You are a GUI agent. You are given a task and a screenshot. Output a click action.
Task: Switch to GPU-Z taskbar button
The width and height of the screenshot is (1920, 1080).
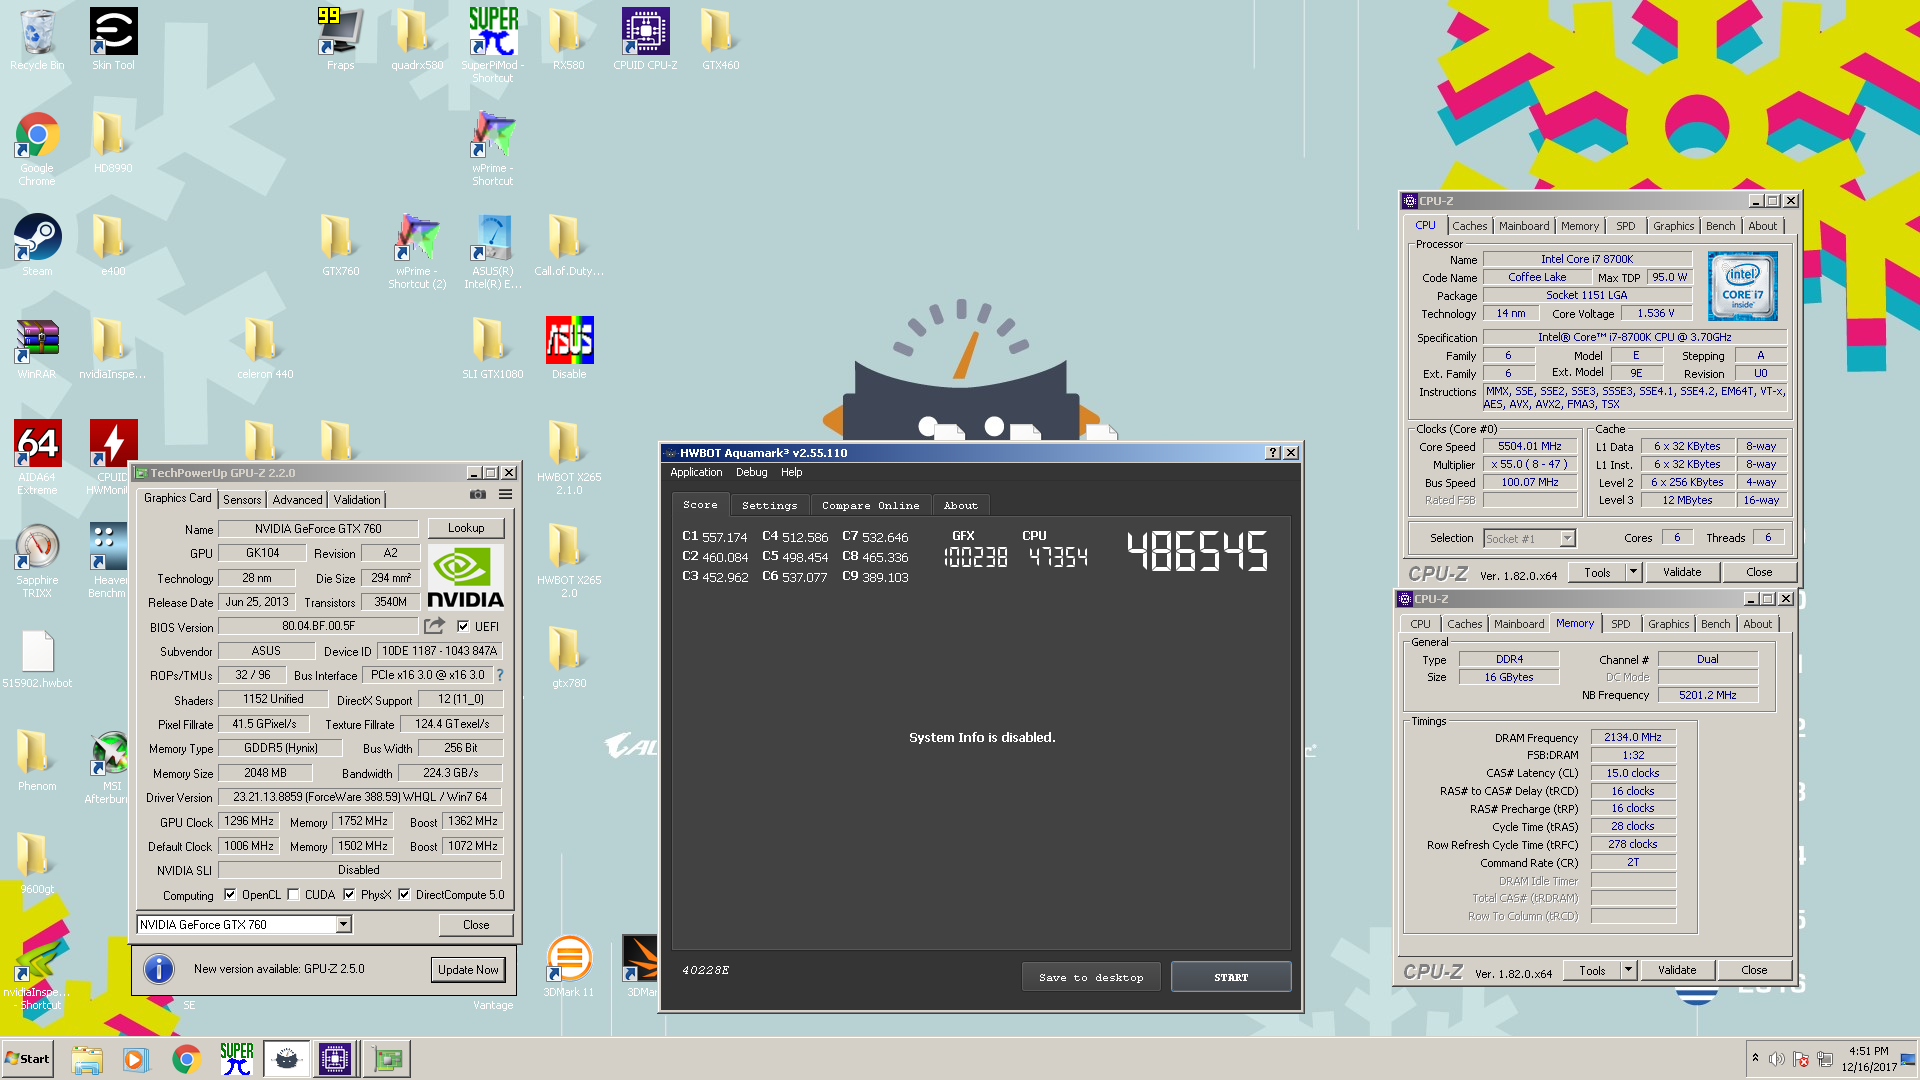(x=387, y=1059)
